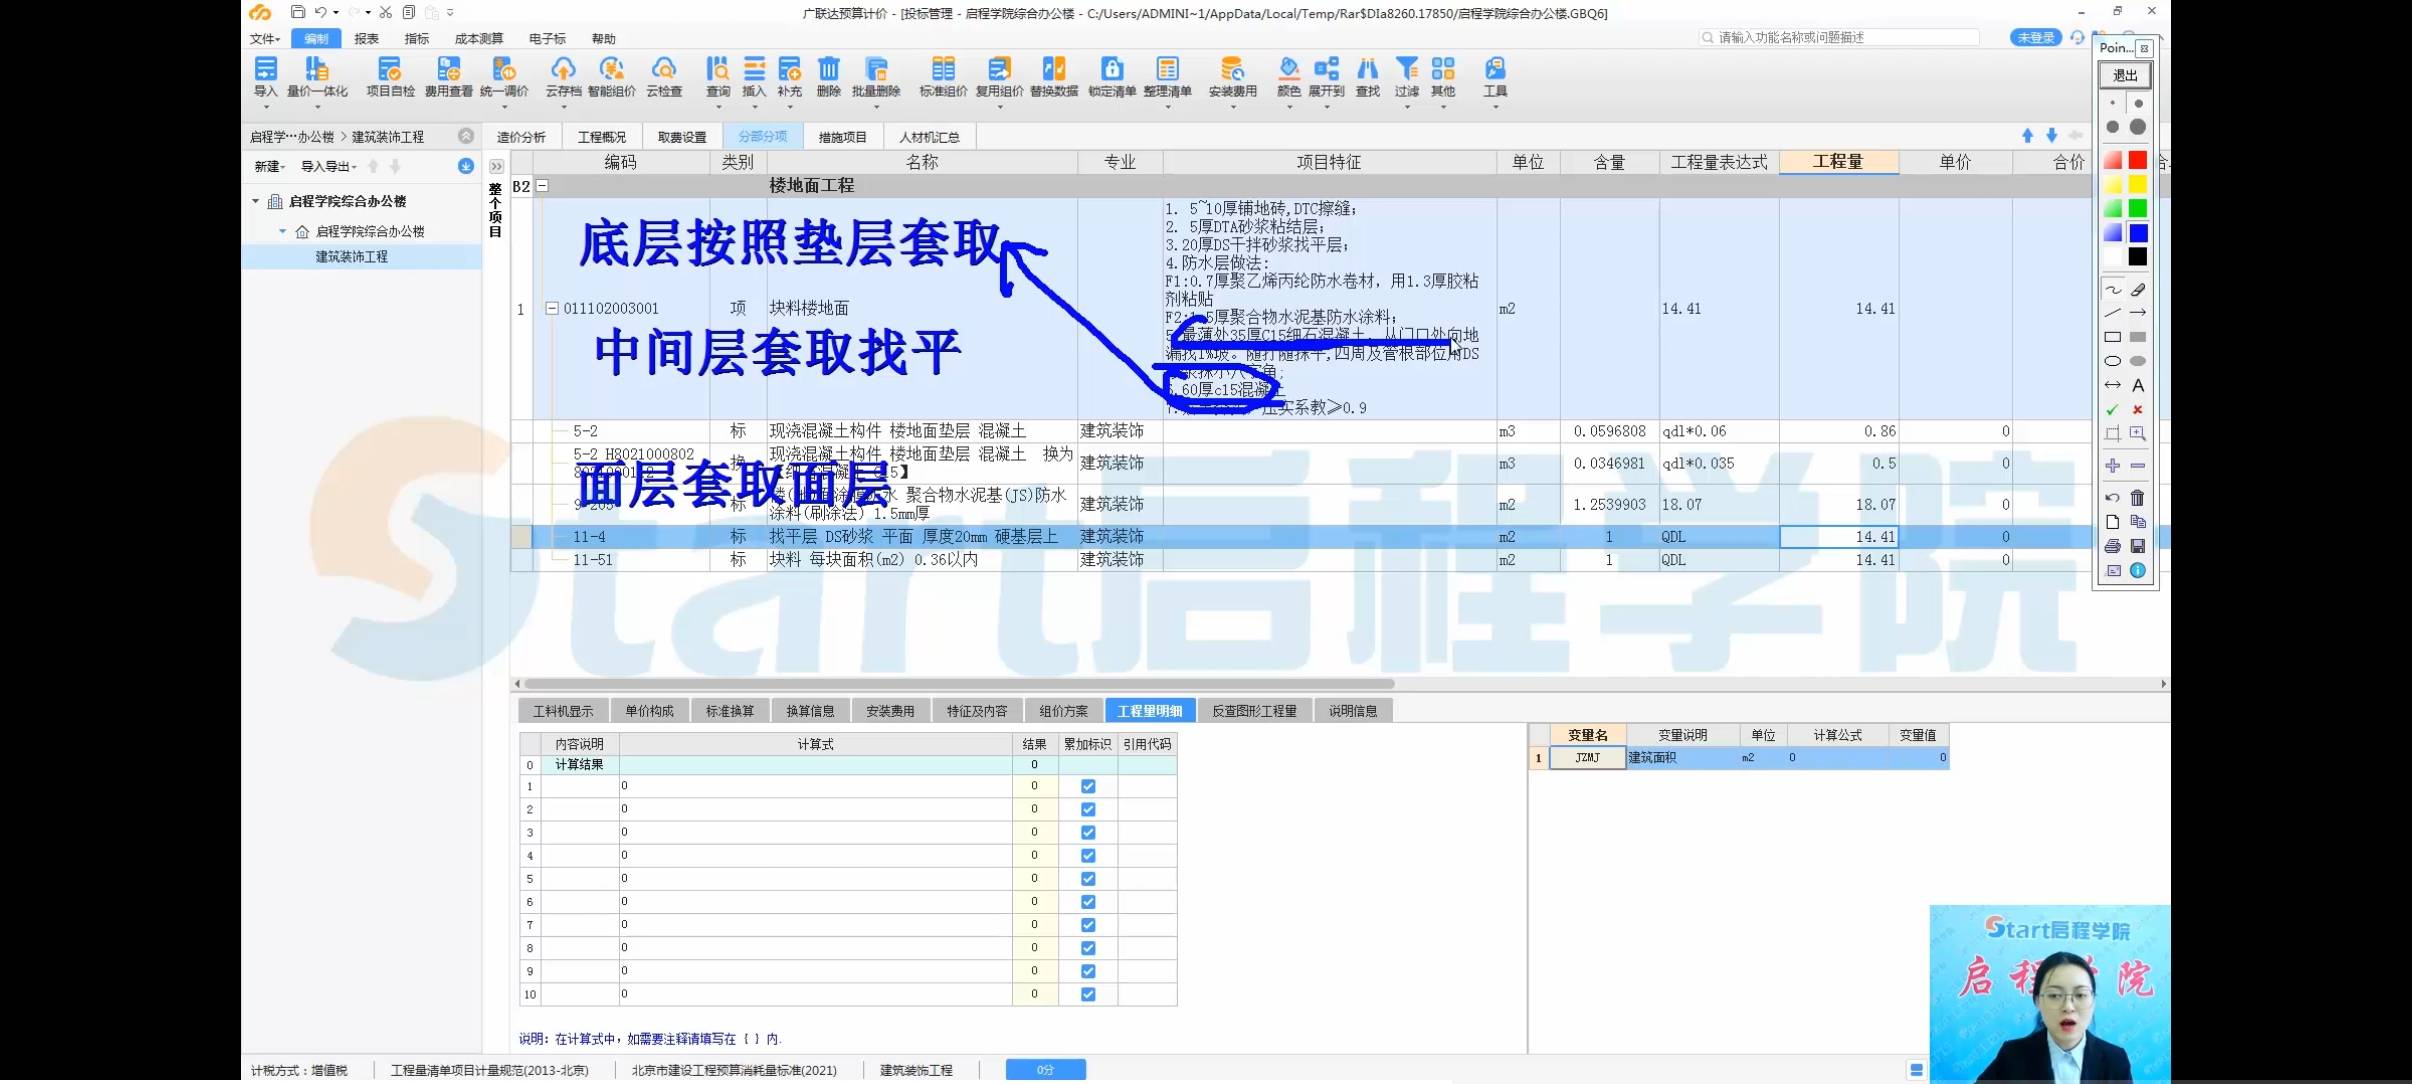This screenshot has height=1084, width=2412.
Task: Click the 工程量 column header
Action: point(1838,162)
